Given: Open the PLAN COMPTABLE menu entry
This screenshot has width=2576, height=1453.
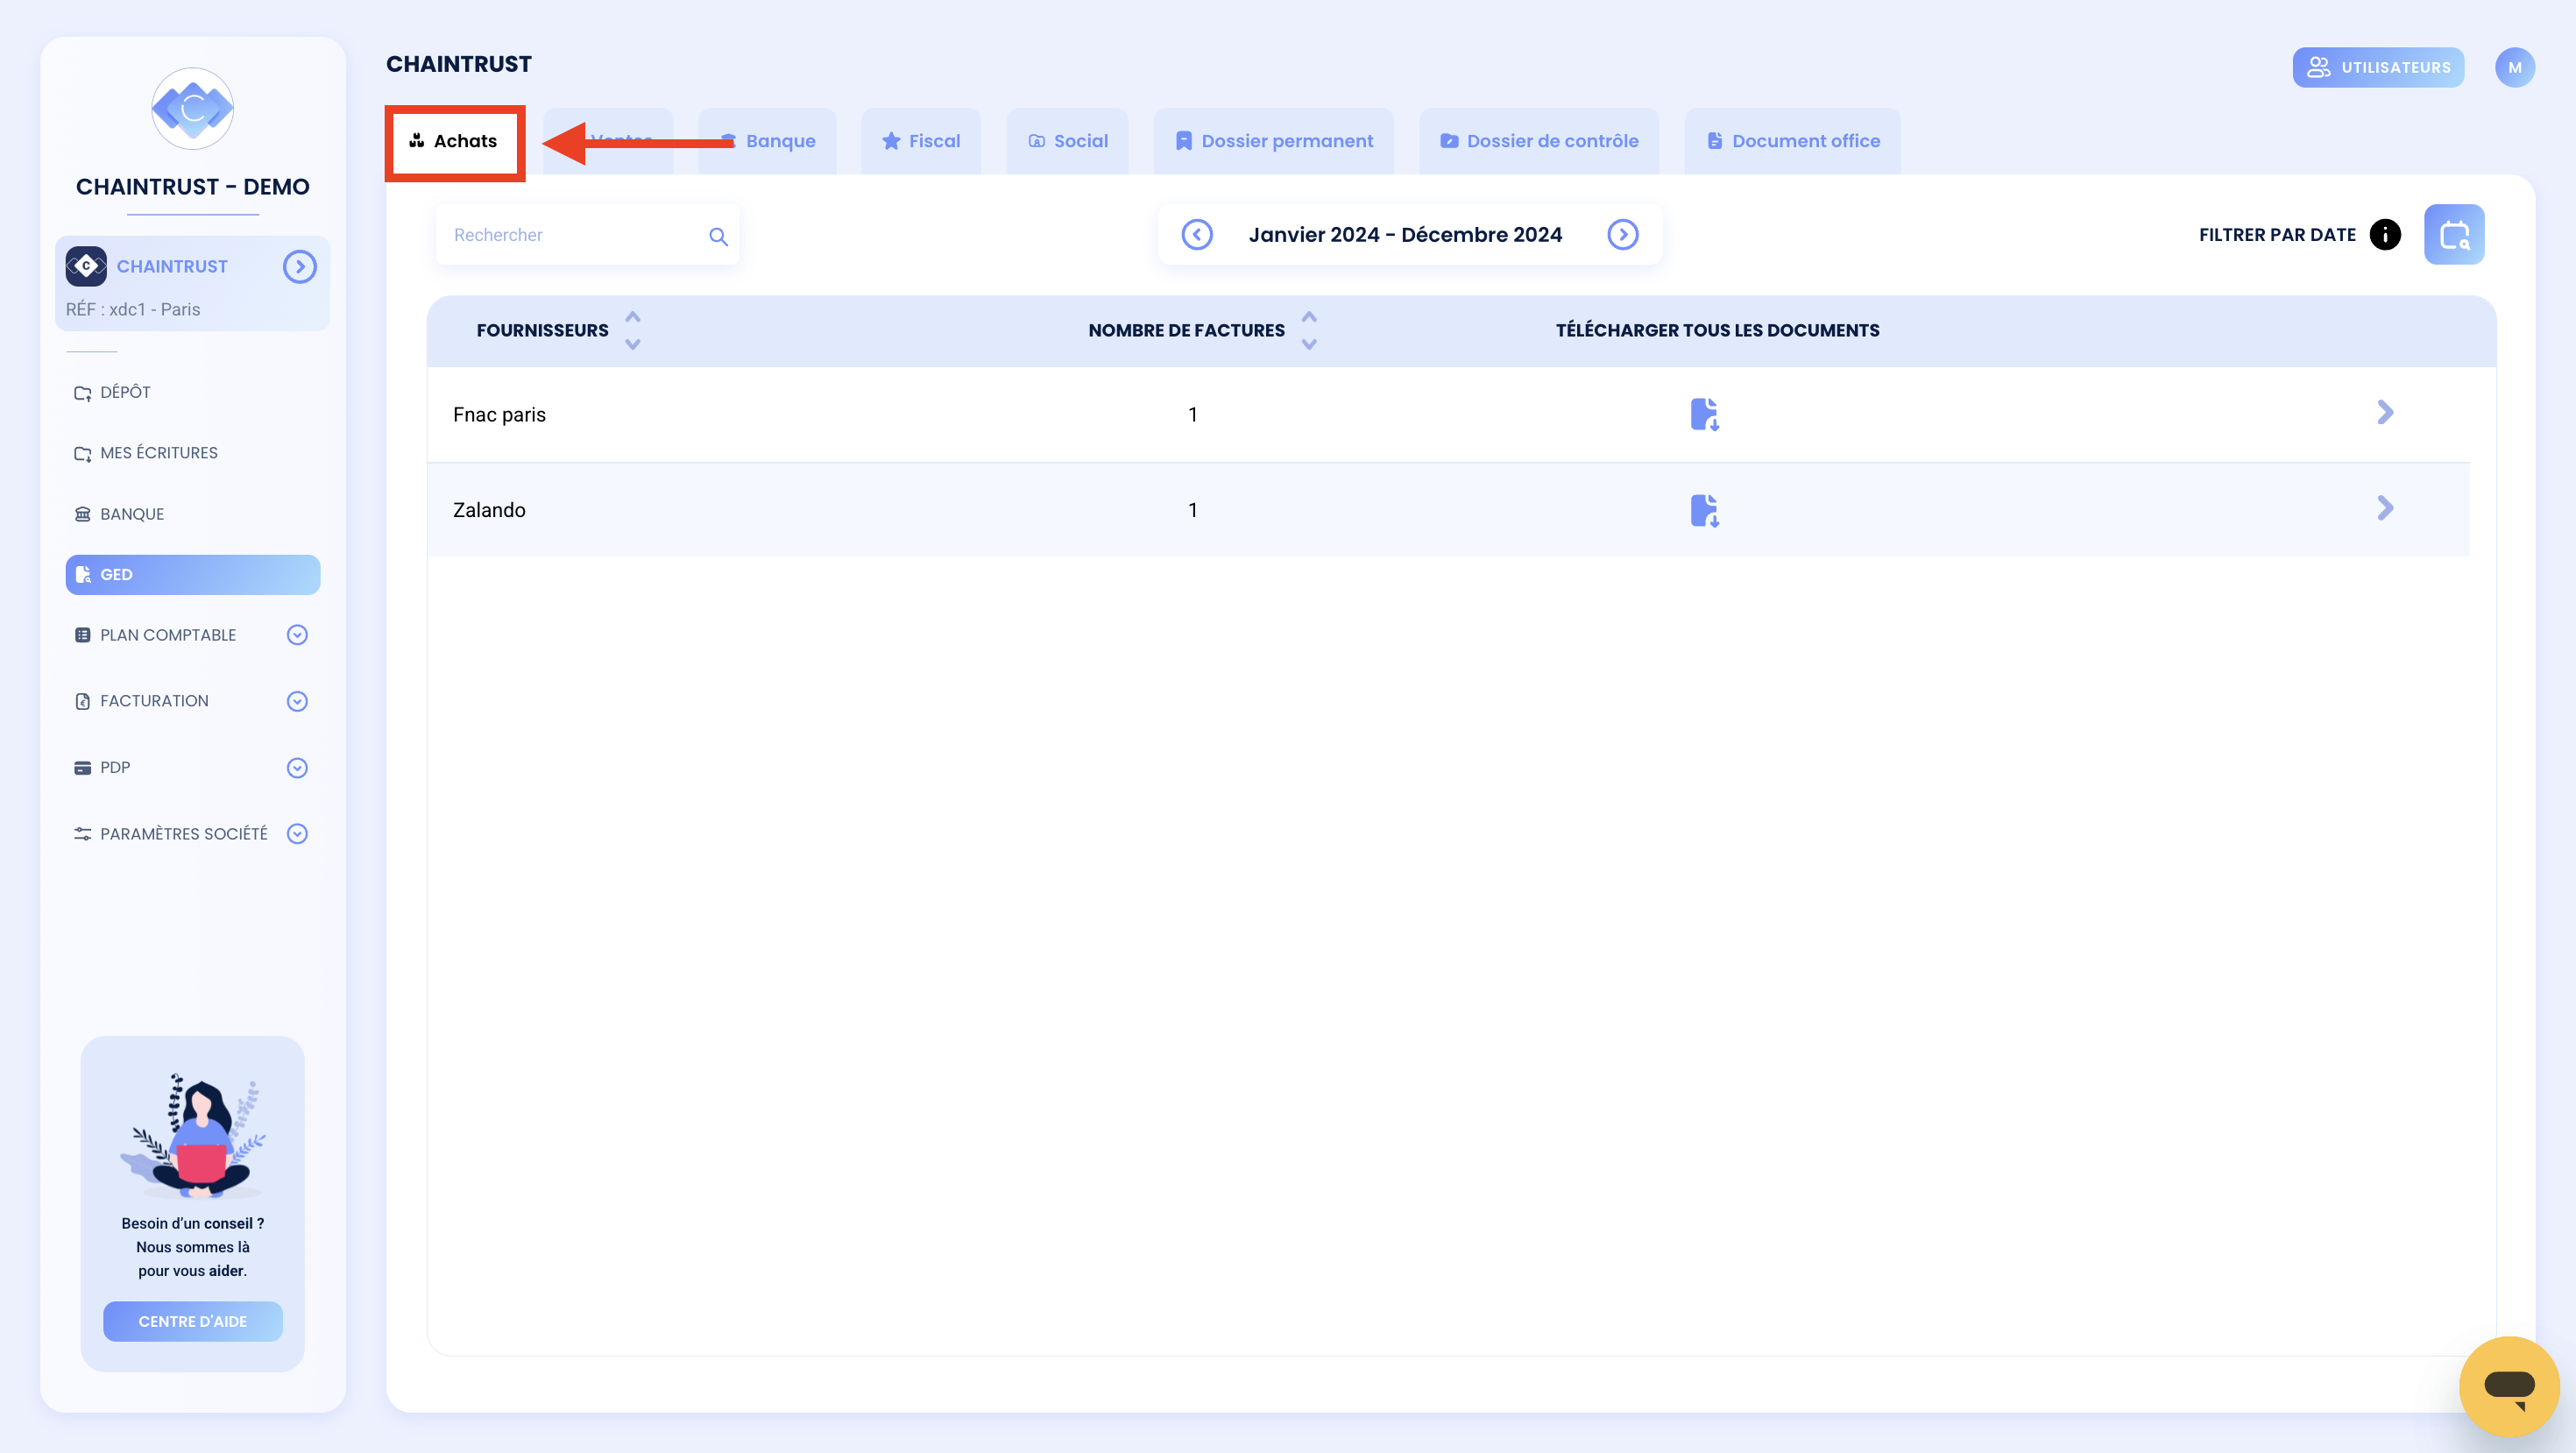Looking at the screenshot, I should click(x=156, y=635).
